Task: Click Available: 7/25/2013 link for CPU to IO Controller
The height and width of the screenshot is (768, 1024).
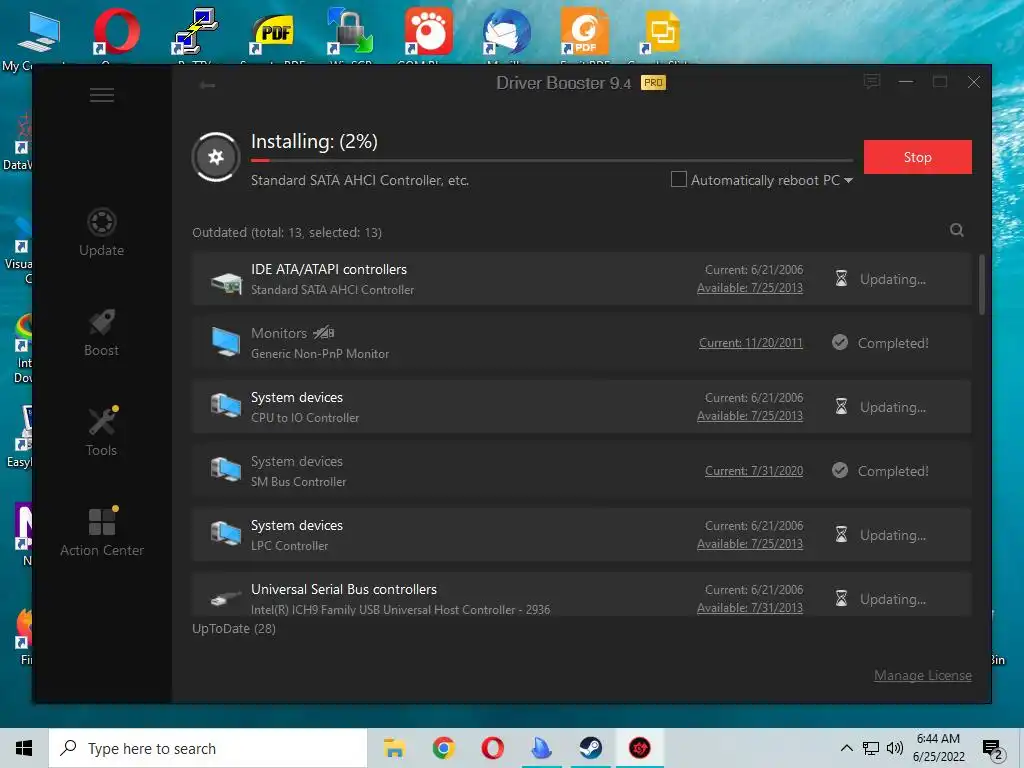Action: 750,415
